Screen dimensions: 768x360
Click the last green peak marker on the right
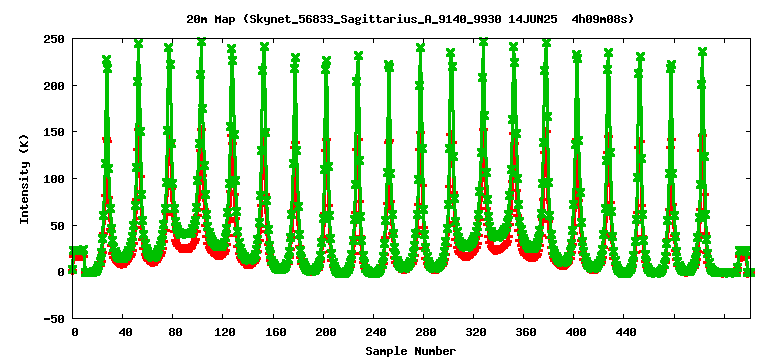point(702,51)
